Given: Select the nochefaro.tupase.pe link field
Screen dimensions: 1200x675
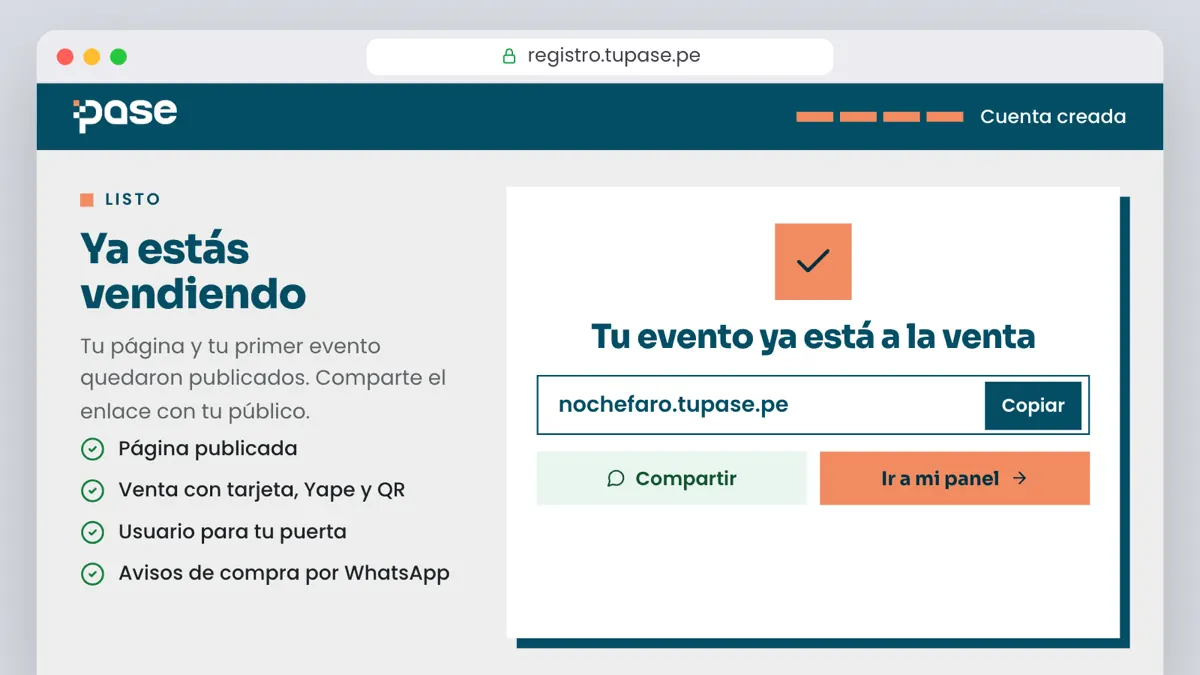Looking at the screenshot, I should 813,405.
